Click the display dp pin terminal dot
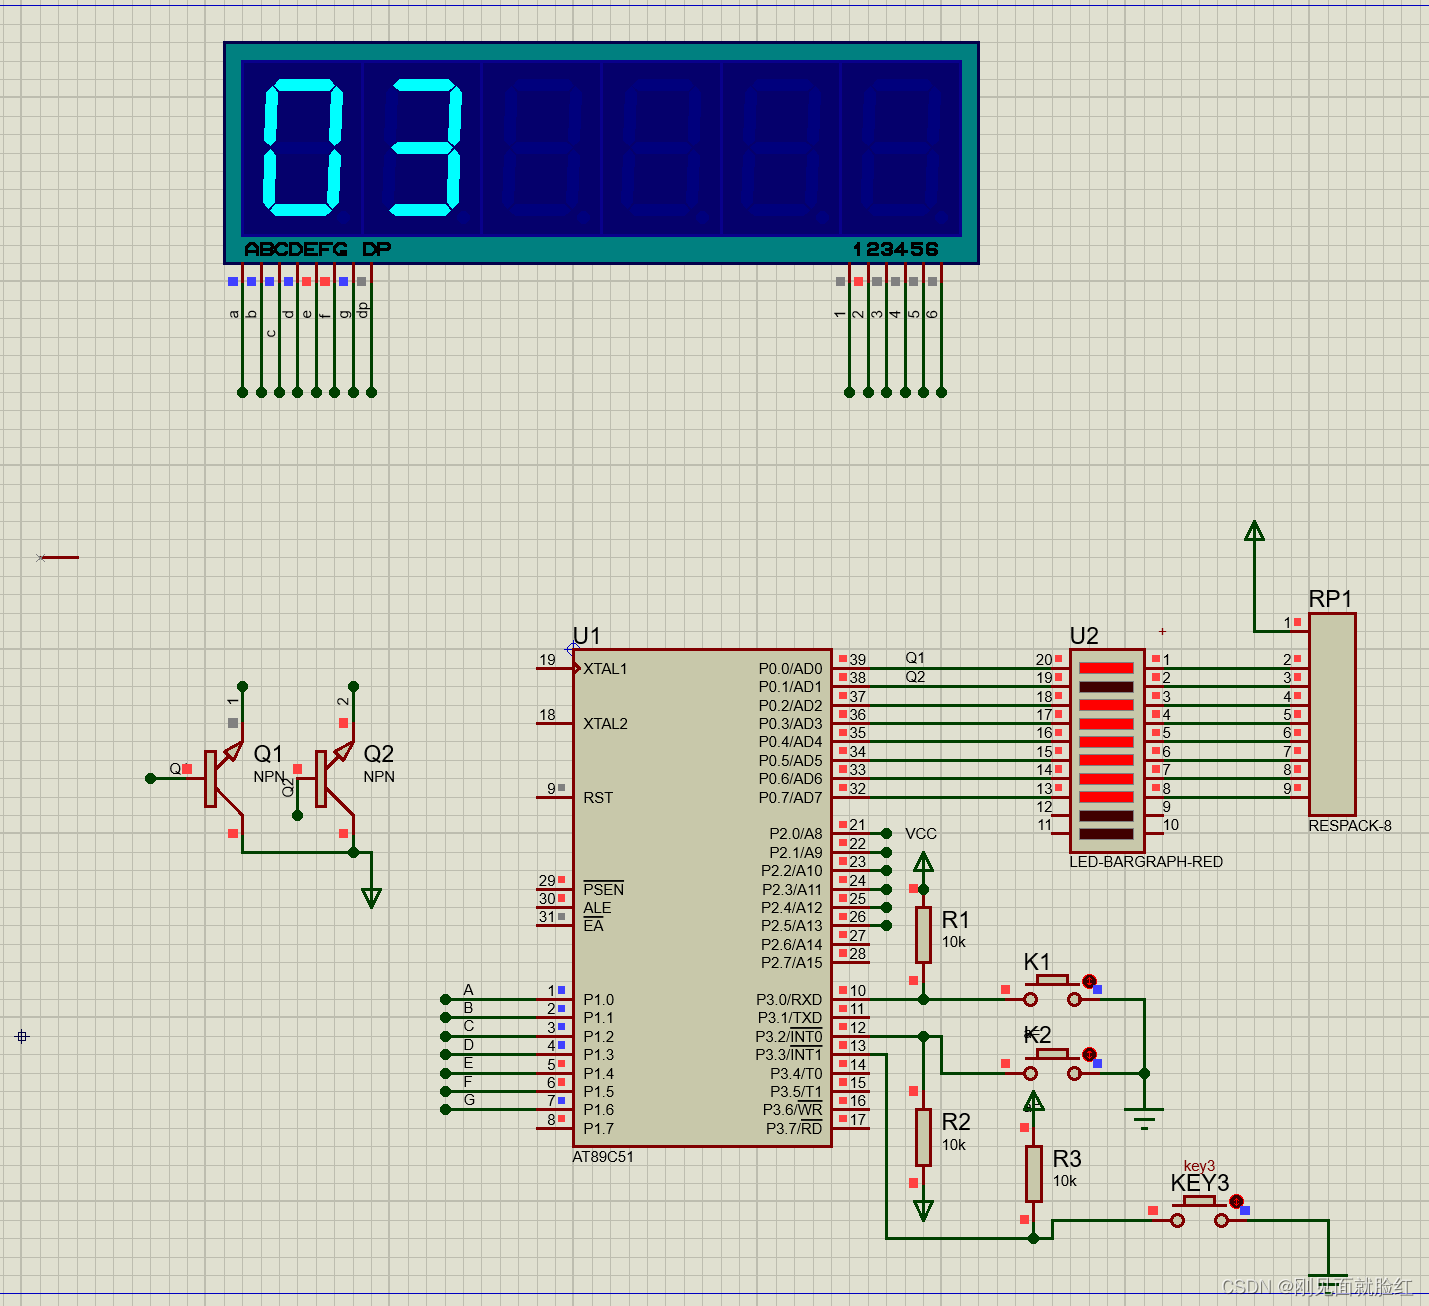 coord(371,392)
